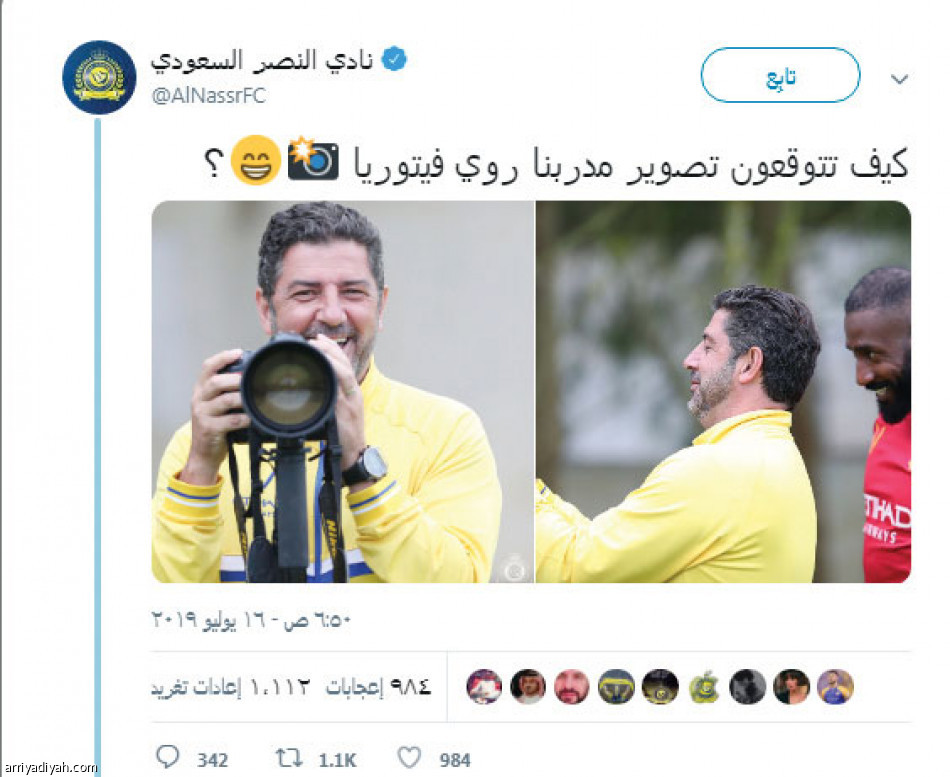Open the @AlNassrFC handle link
The width and height of the screenshot is (950, 777).
pos(208,96)
